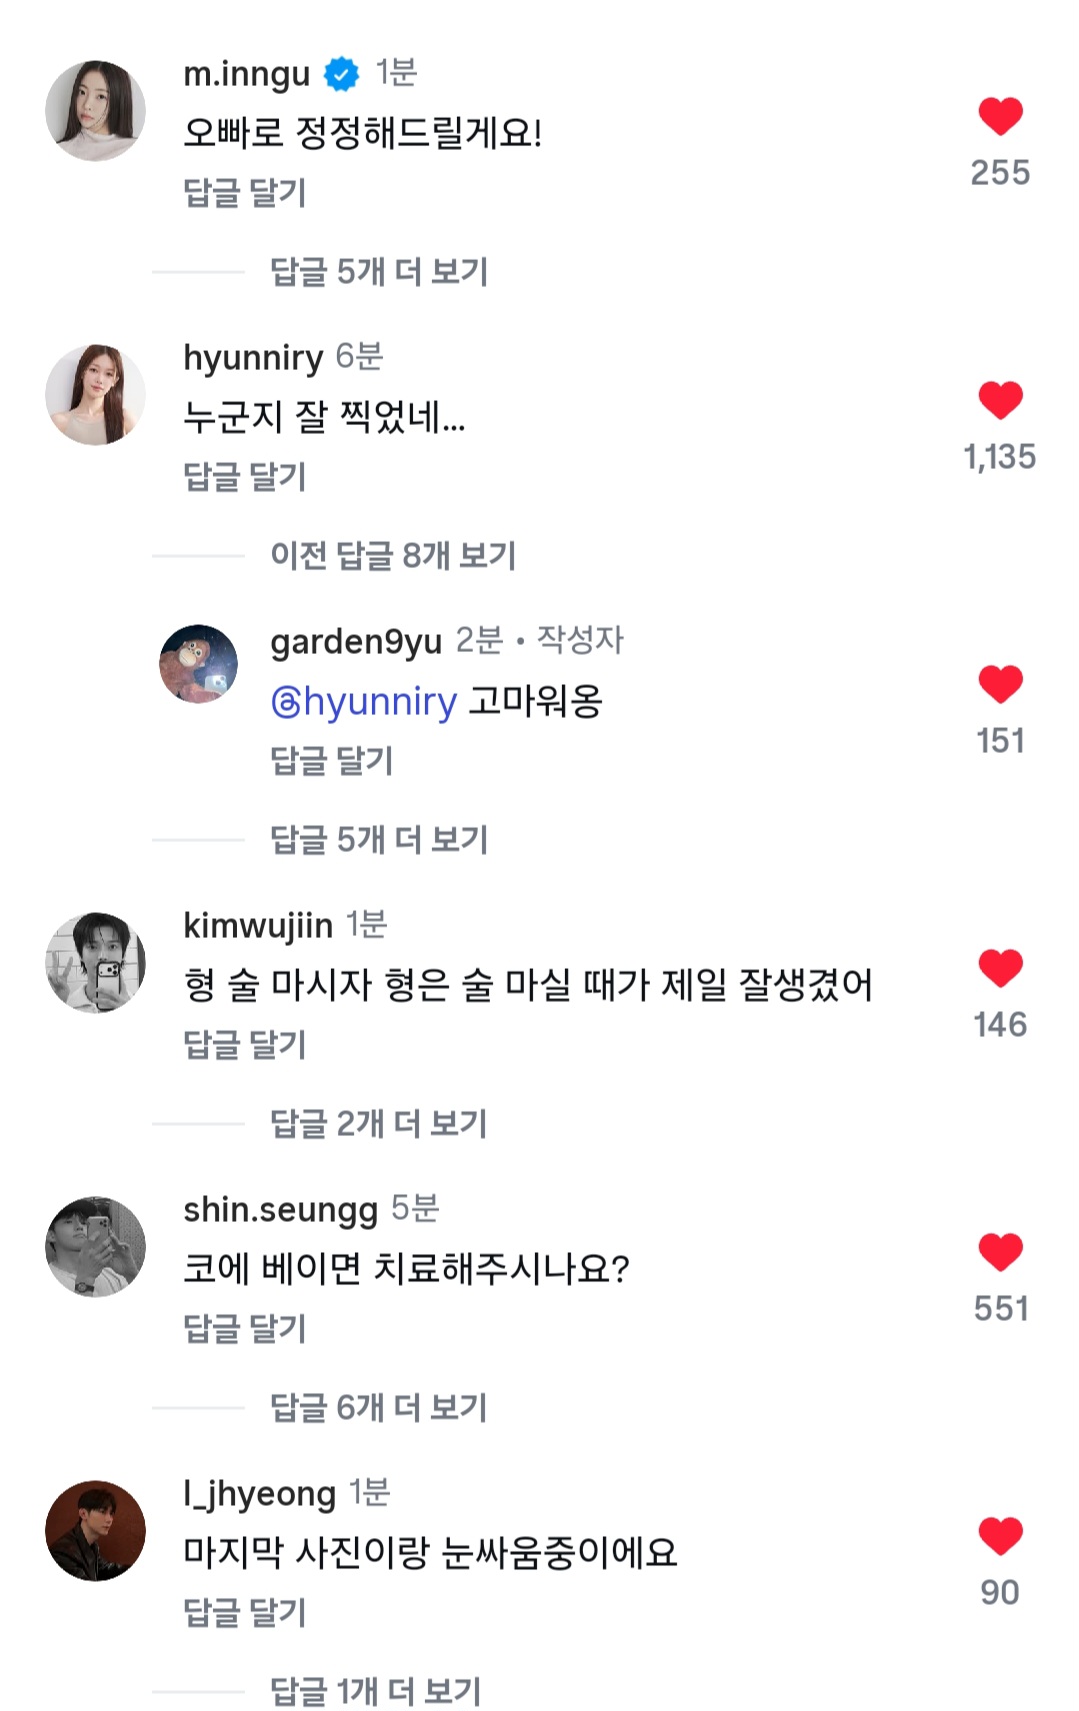Tap heart on kimwujiin's comment
This screenshot has width=1079, height=1711.
[x=1000, y=969]
